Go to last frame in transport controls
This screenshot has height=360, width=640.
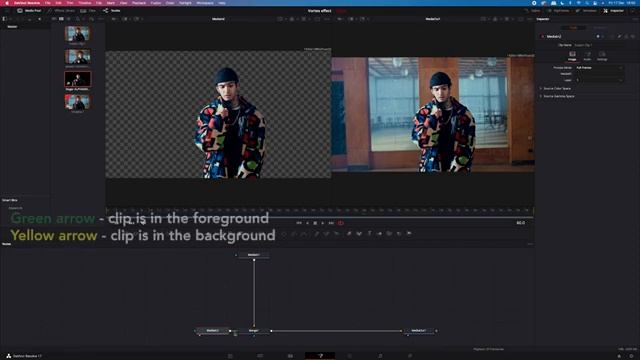coord(331,223)
